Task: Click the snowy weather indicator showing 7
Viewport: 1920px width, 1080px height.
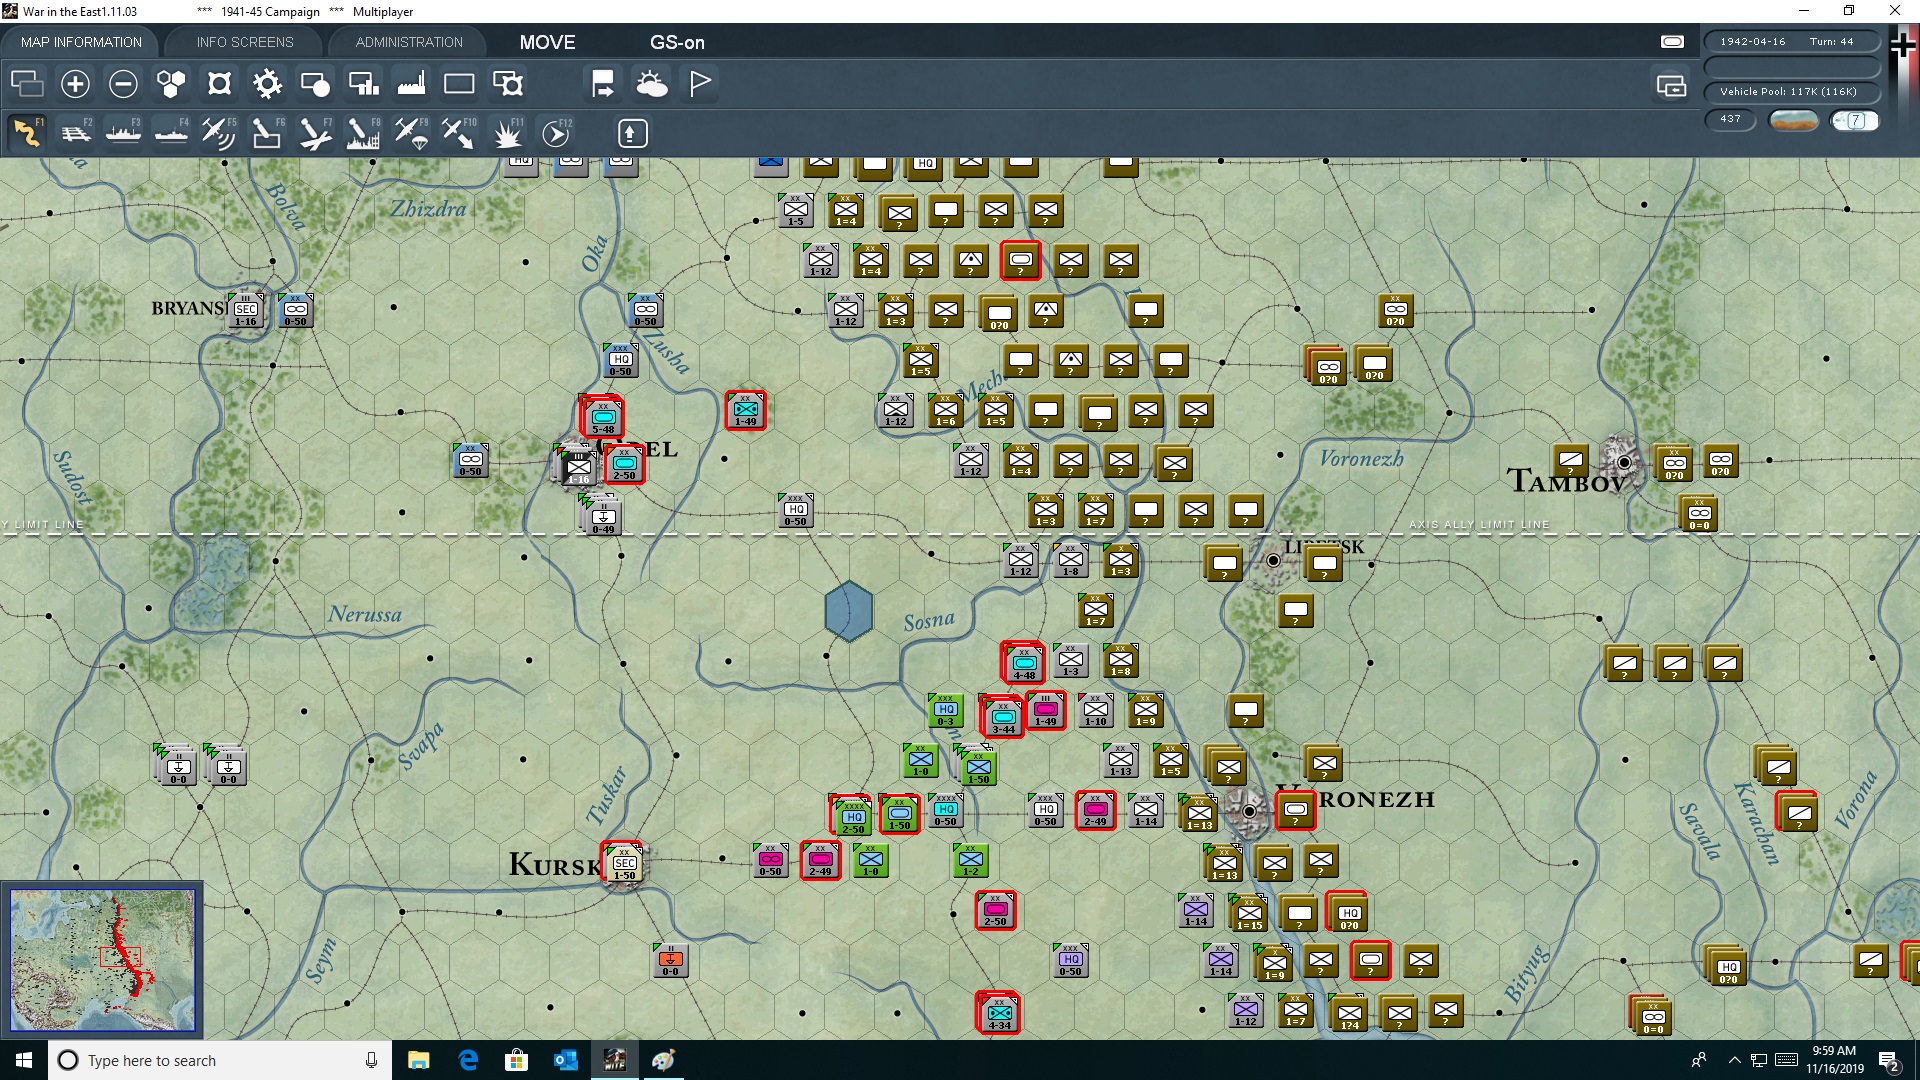Action: [1854, 120]
